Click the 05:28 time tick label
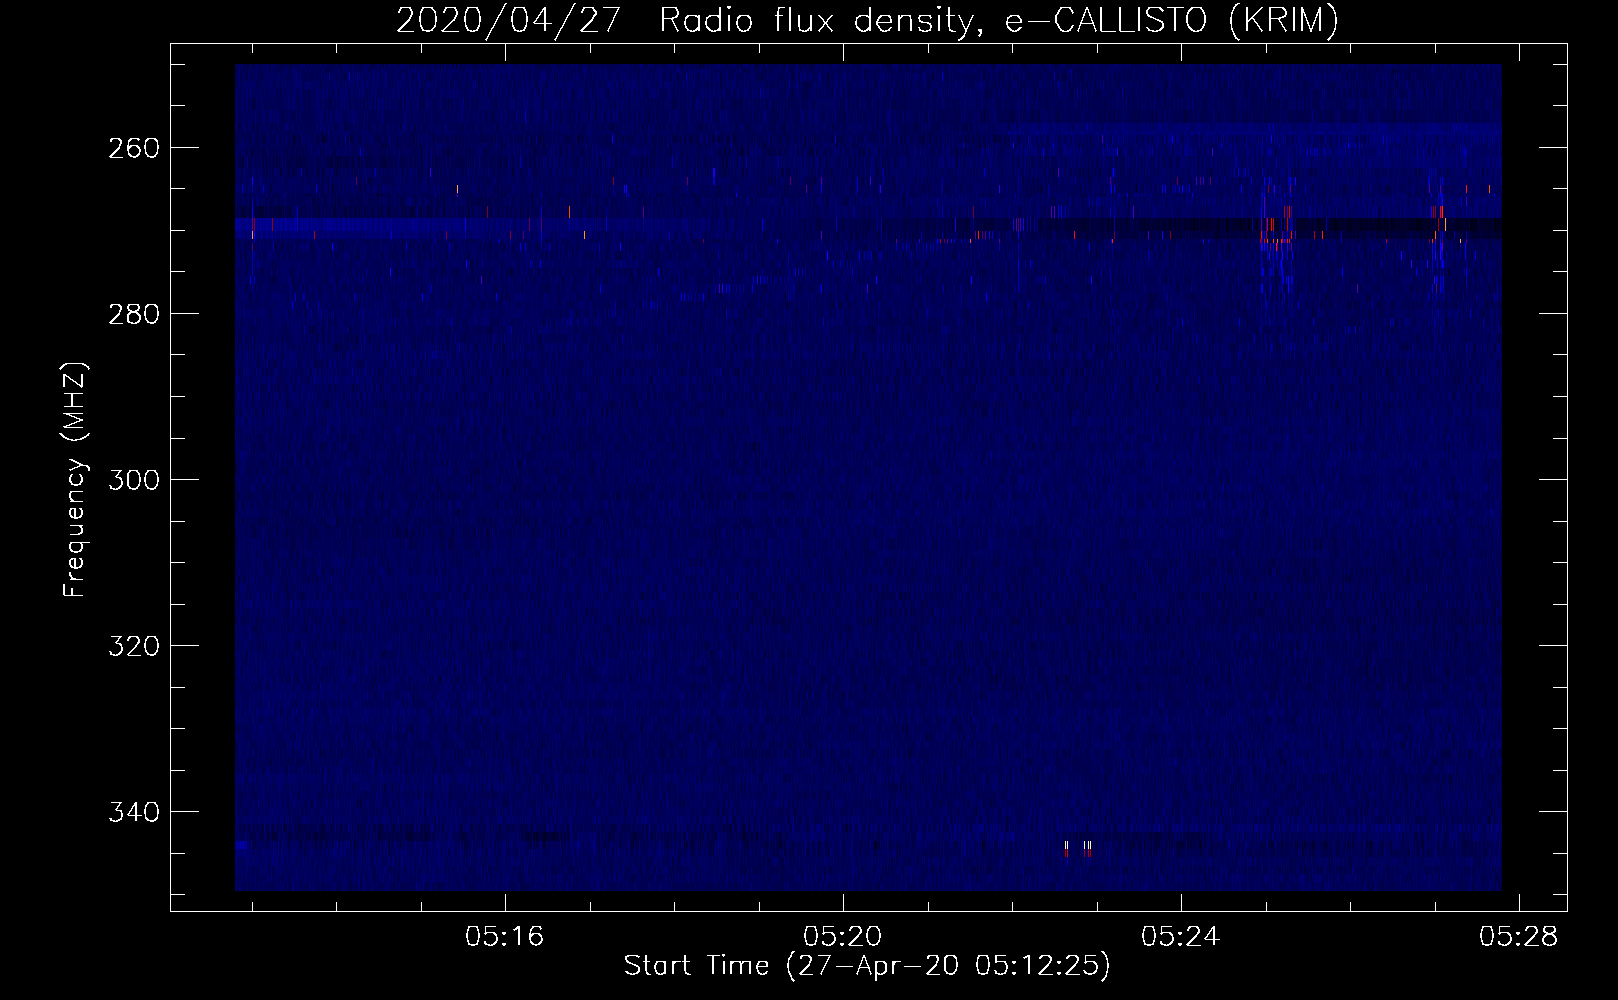Screen dimensions: 1618x1000 (1519, 937)
